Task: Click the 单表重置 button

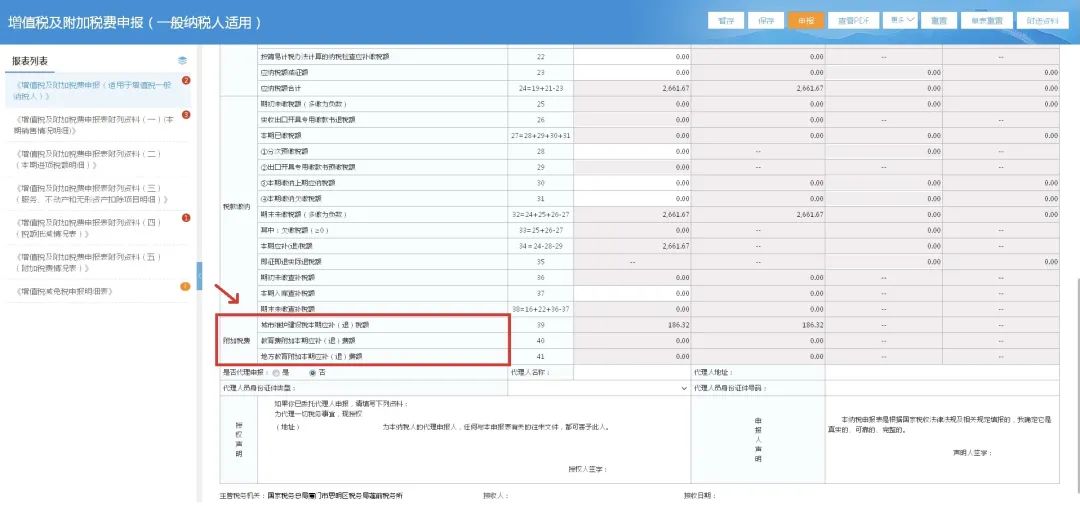Action: tap(986, 21)
